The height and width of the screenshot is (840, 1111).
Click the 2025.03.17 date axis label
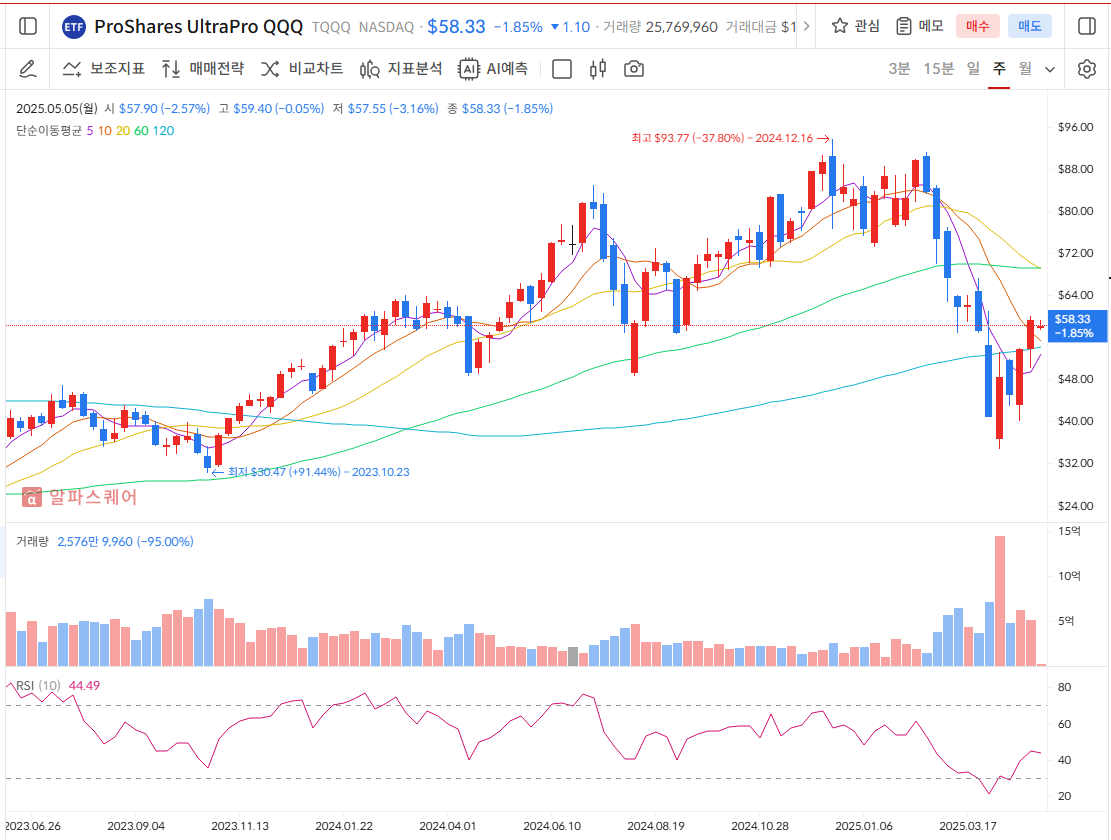coord(968,826)
